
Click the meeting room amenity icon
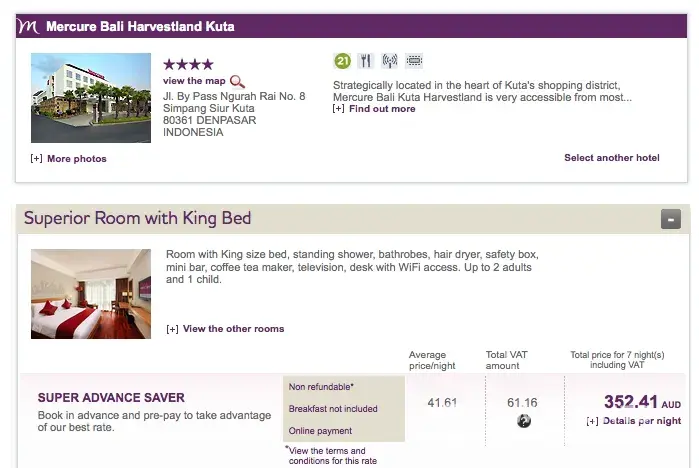414,61
